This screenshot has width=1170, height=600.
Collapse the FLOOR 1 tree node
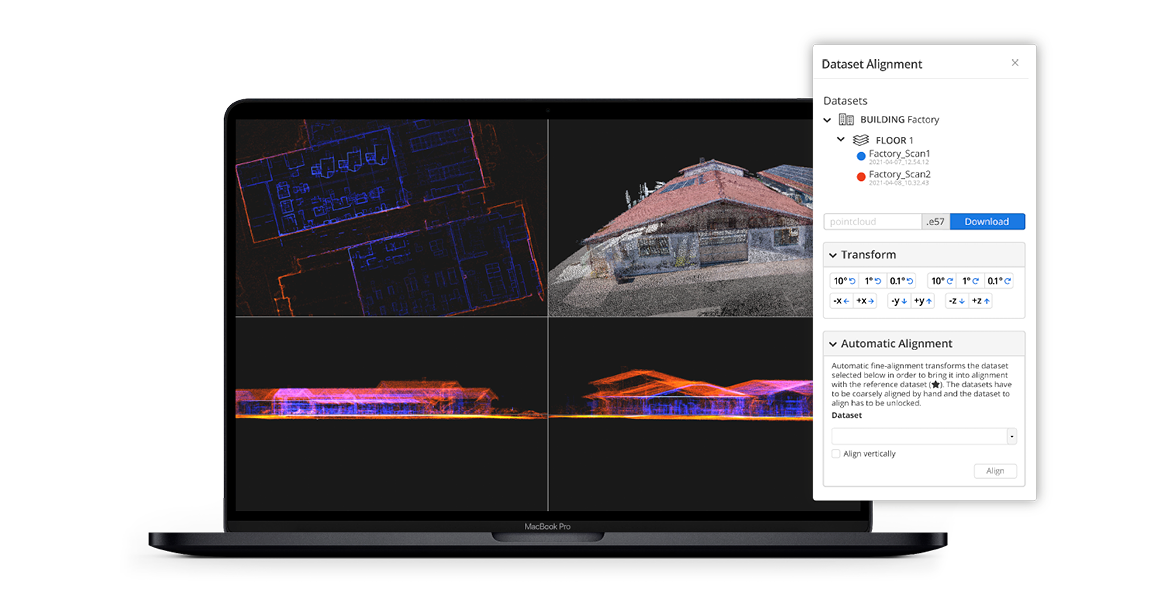(x=841, y=140)
